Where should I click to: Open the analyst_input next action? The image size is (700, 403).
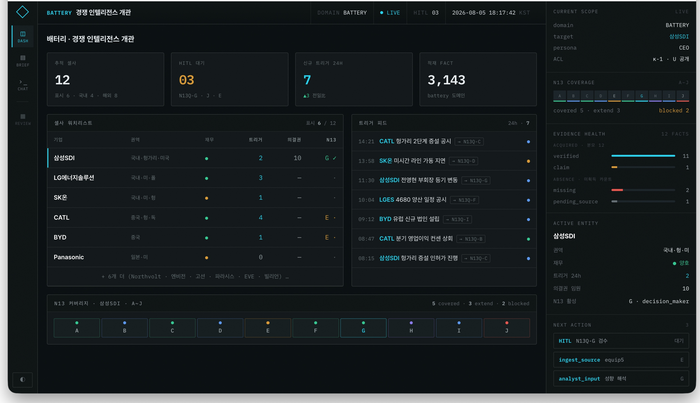pyautogui.click(x=621, y=378)
